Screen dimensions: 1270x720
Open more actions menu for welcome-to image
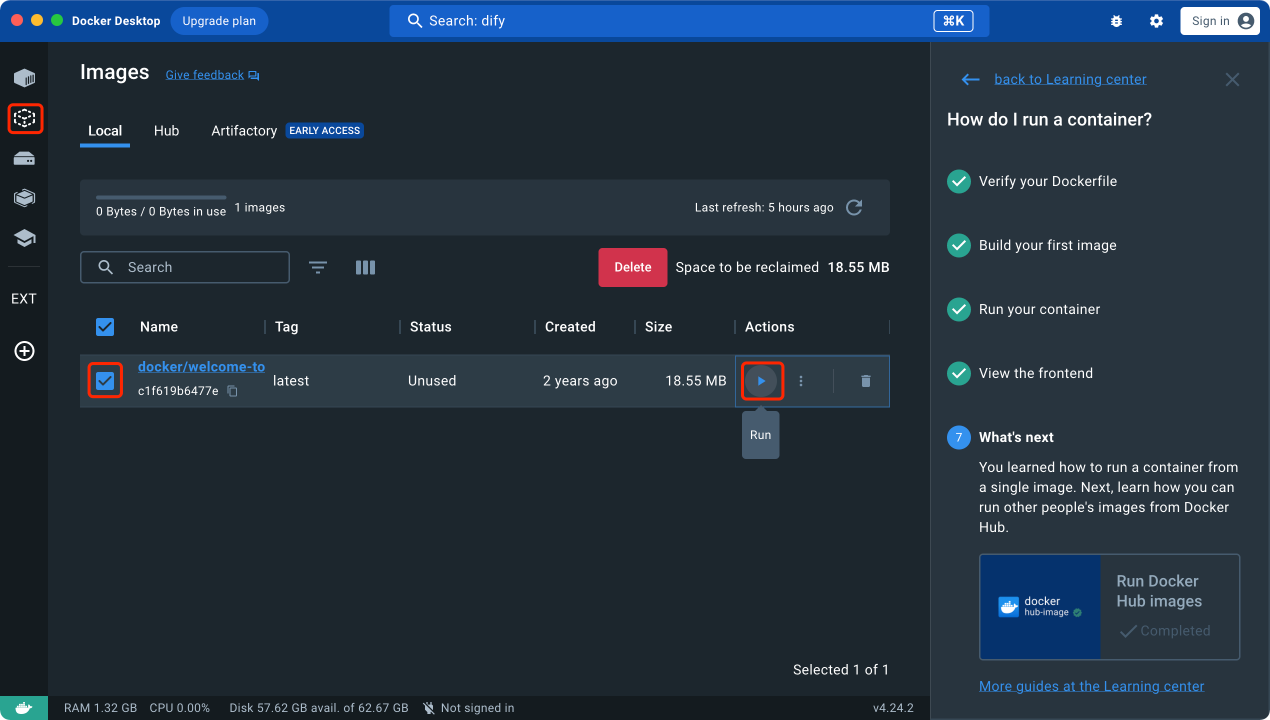pos(801,381)
